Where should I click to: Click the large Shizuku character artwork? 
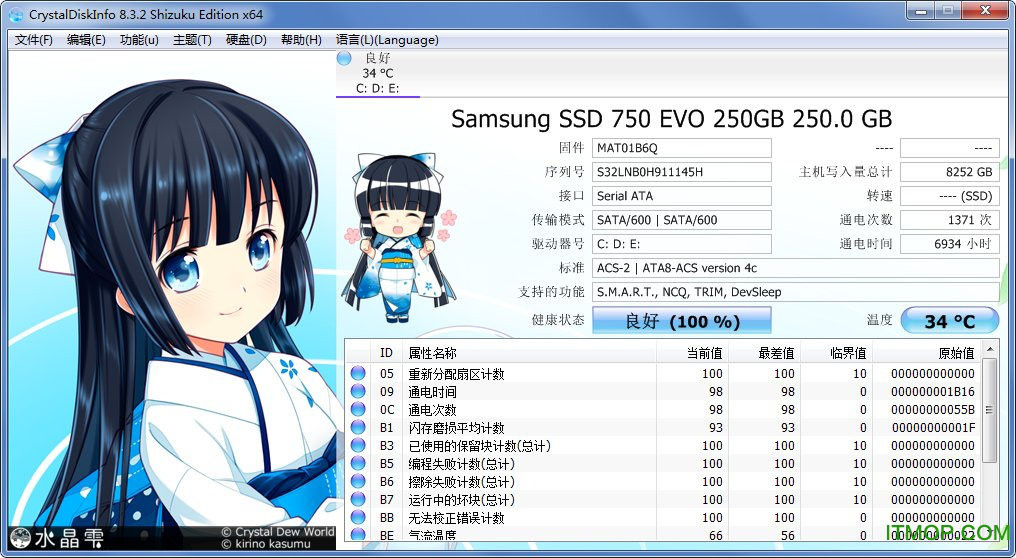pos(172,301)
